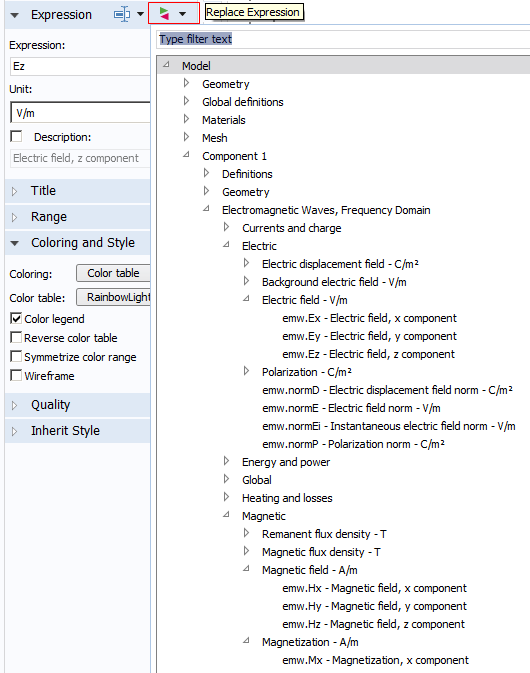This screenshot has height=673, width=530.
Task: Click the Replace Expression icon
Action: (164, 14)
